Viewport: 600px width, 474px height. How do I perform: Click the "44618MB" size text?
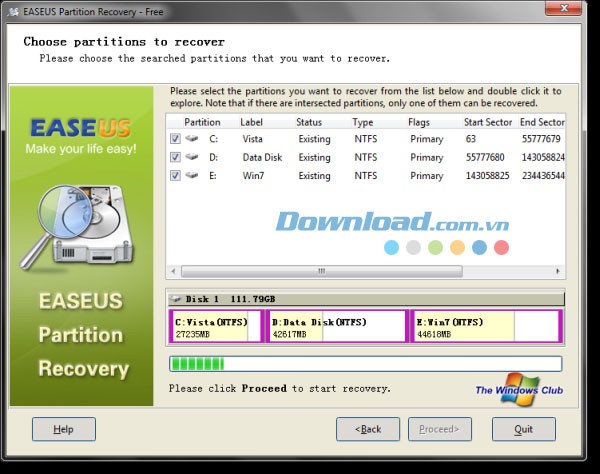coord(434,334)
